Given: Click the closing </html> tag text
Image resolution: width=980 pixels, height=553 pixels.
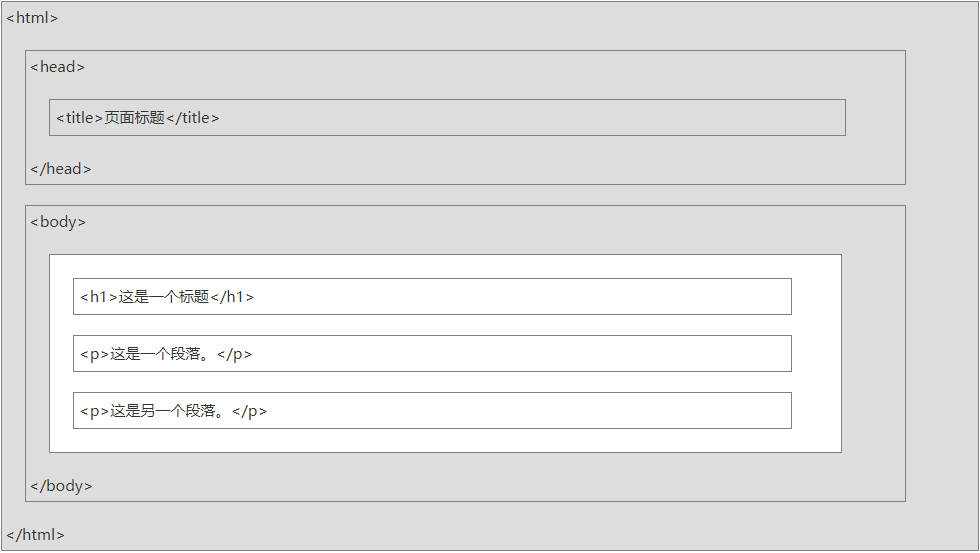Looking at the screenshot, I should tap(35, 535).
